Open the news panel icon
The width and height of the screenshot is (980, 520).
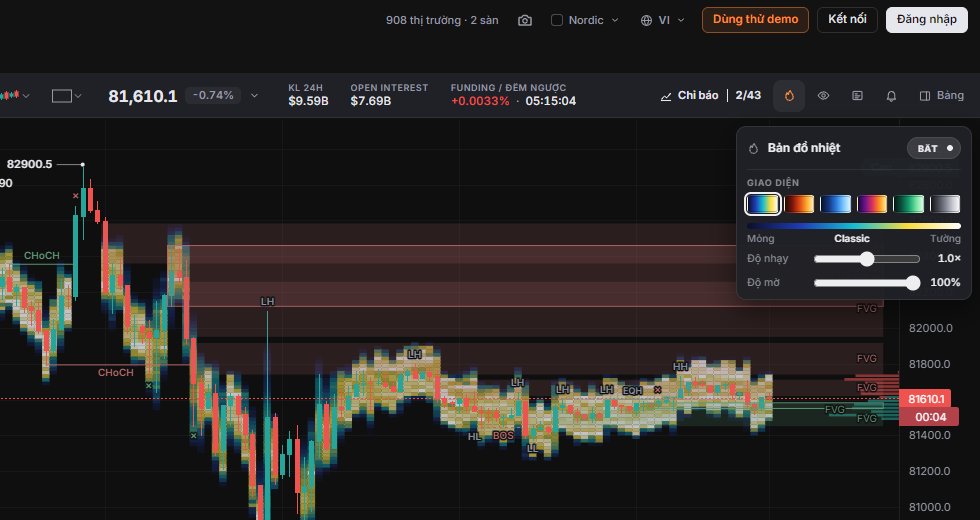coord(858,96)
